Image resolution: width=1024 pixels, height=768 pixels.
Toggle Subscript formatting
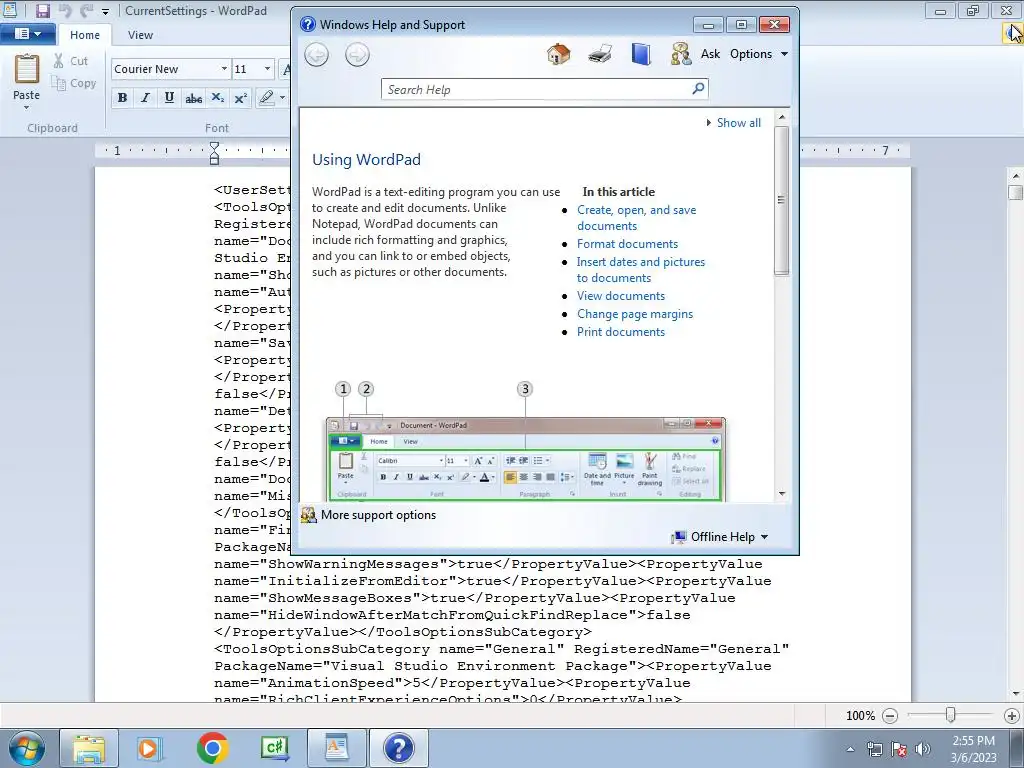(x=217, y=98)
